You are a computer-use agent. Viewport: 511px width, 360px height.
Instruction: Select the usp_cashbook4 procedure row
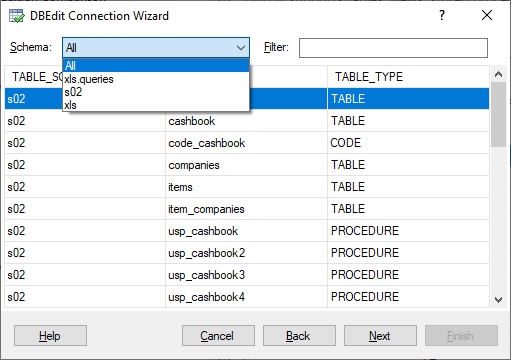247,297
